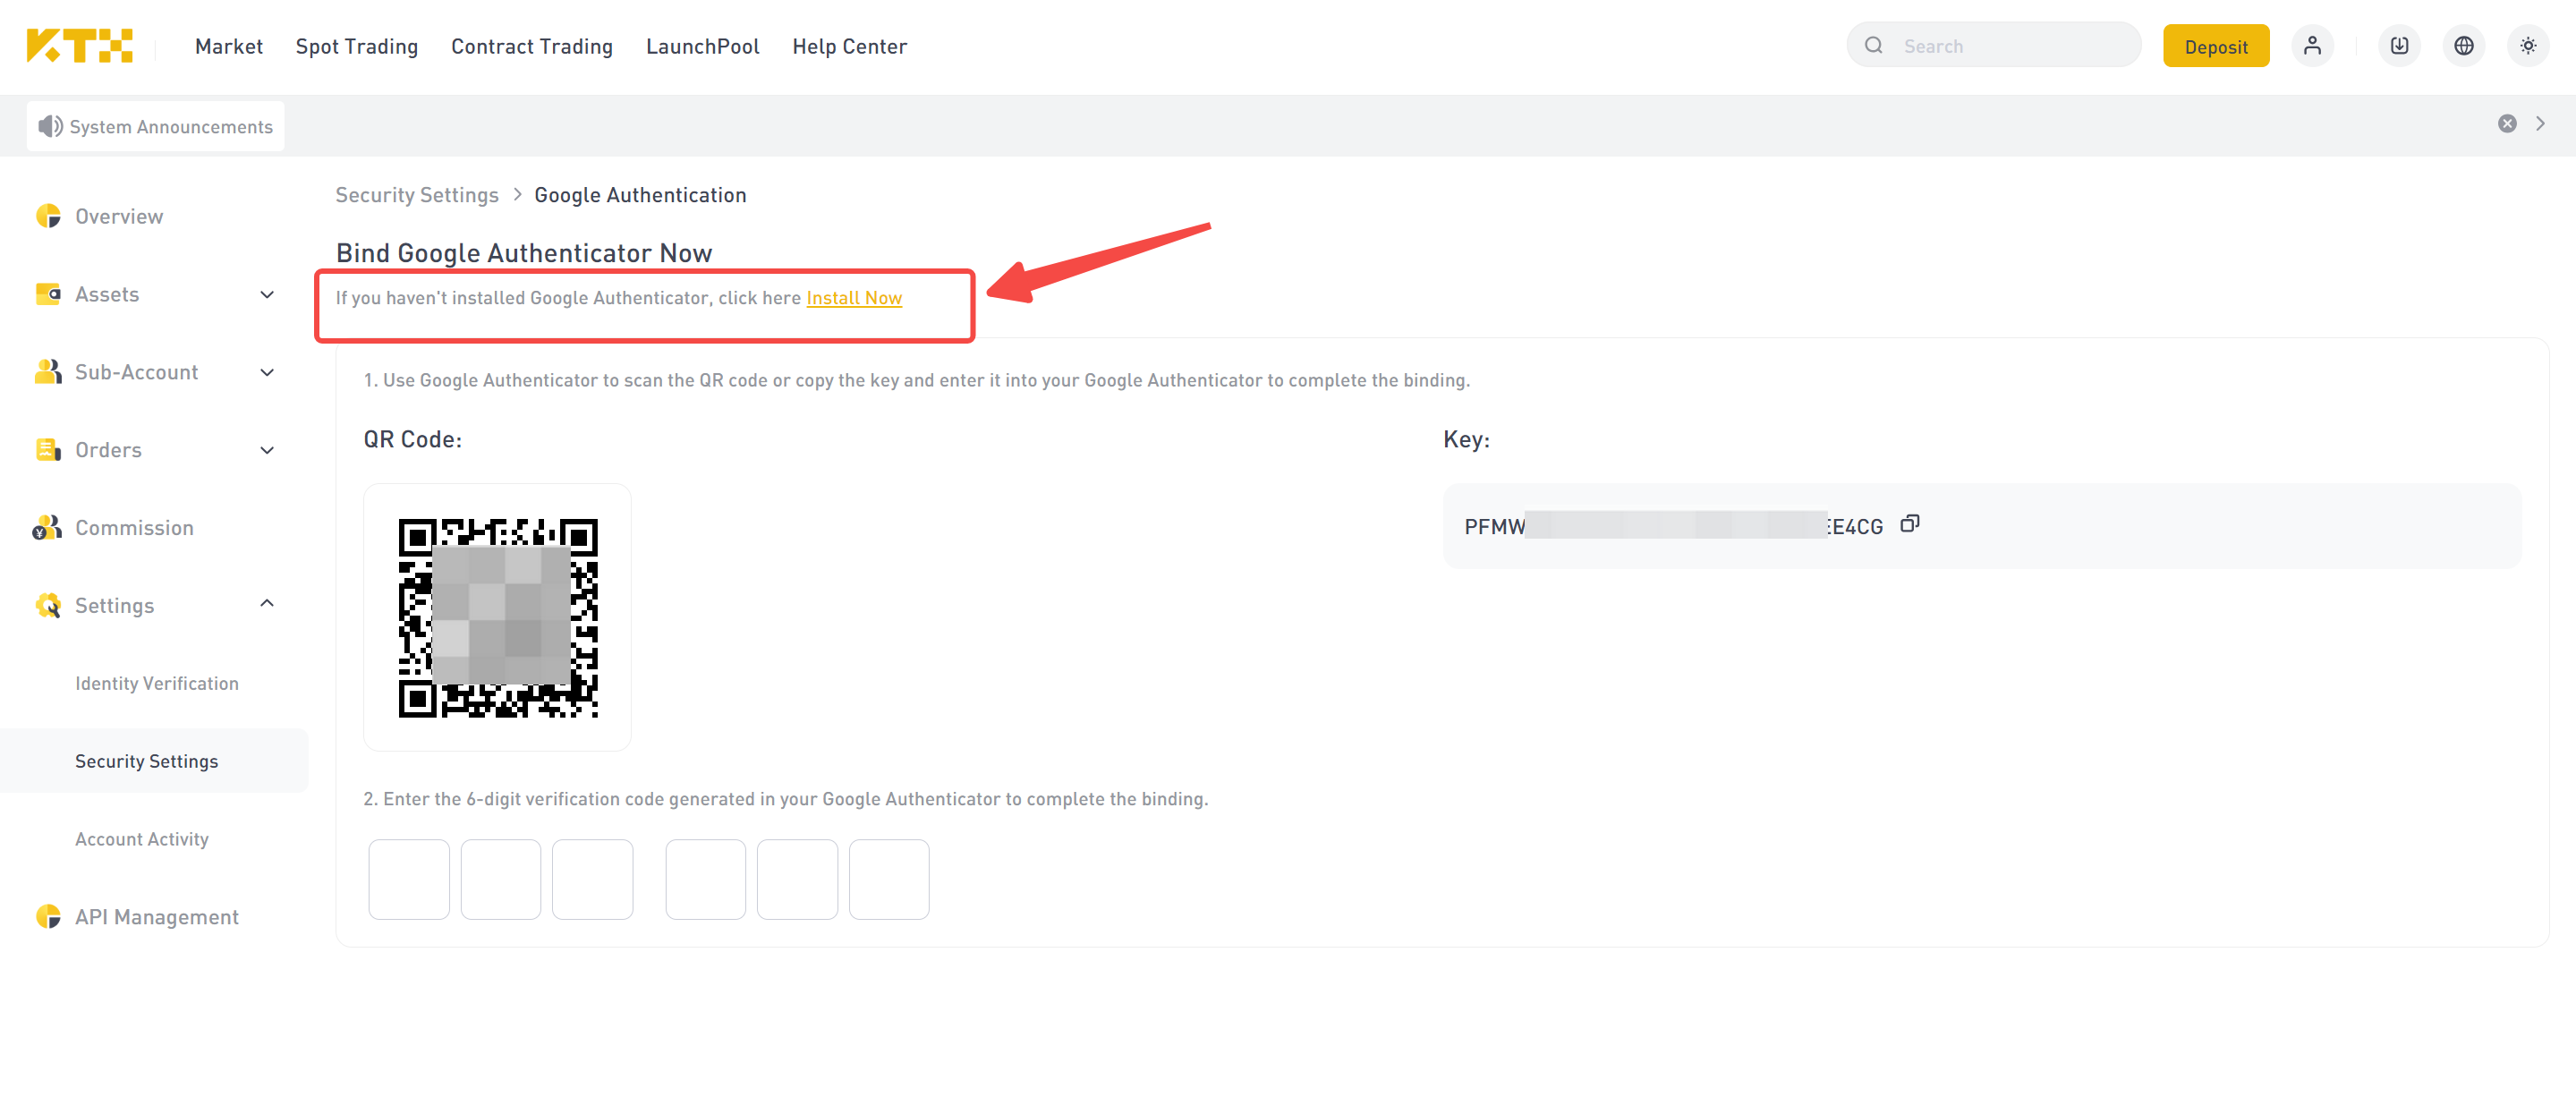Open API Management
Screen dimensions: 2576x1114
pos(157,917)
